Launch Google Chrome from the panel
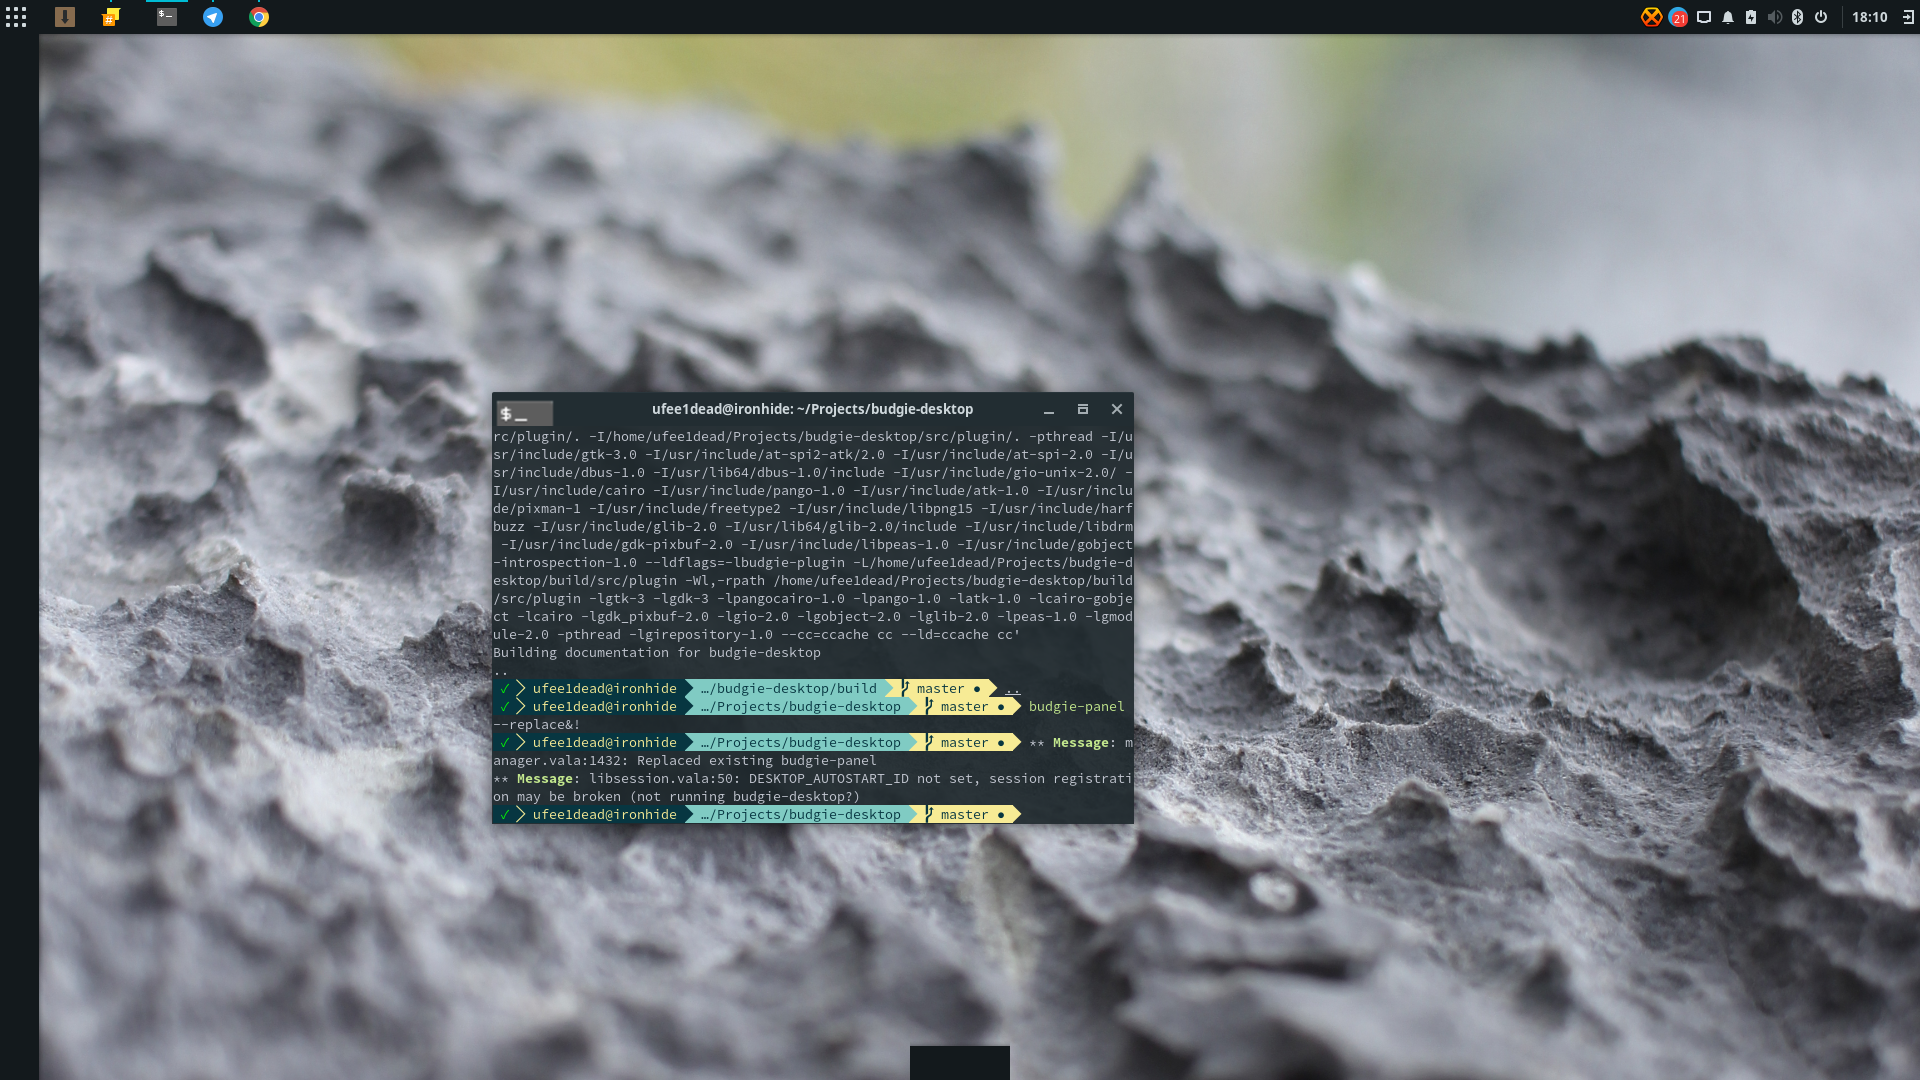 pyautogui.click(x=259, y=17)
